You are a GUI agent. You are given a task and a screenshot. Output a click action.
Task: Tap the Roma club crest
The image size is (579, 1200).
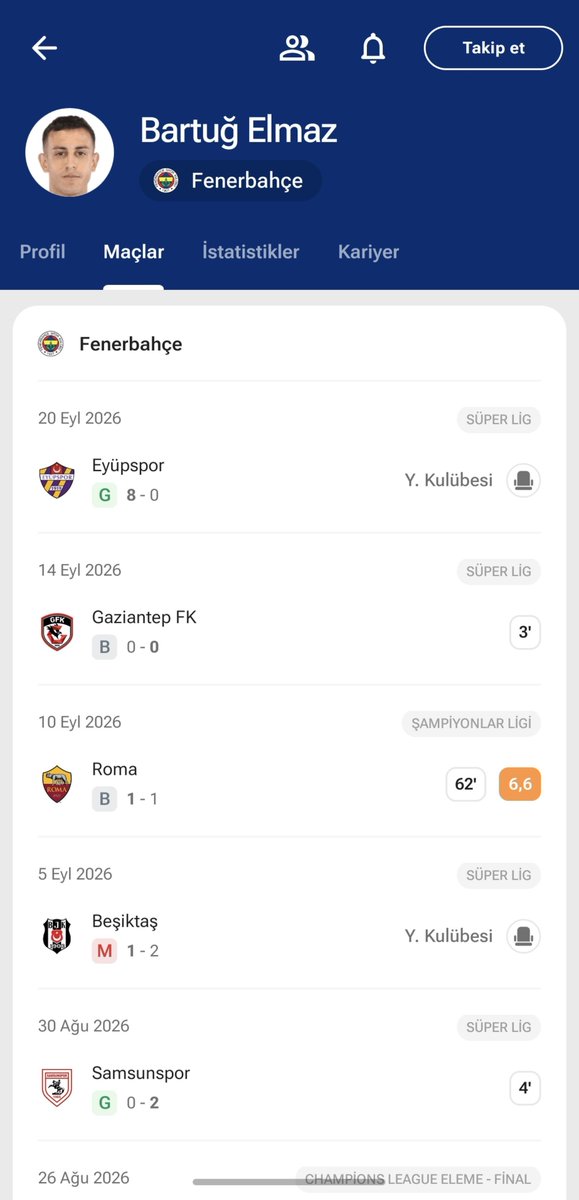click(57, 784)
